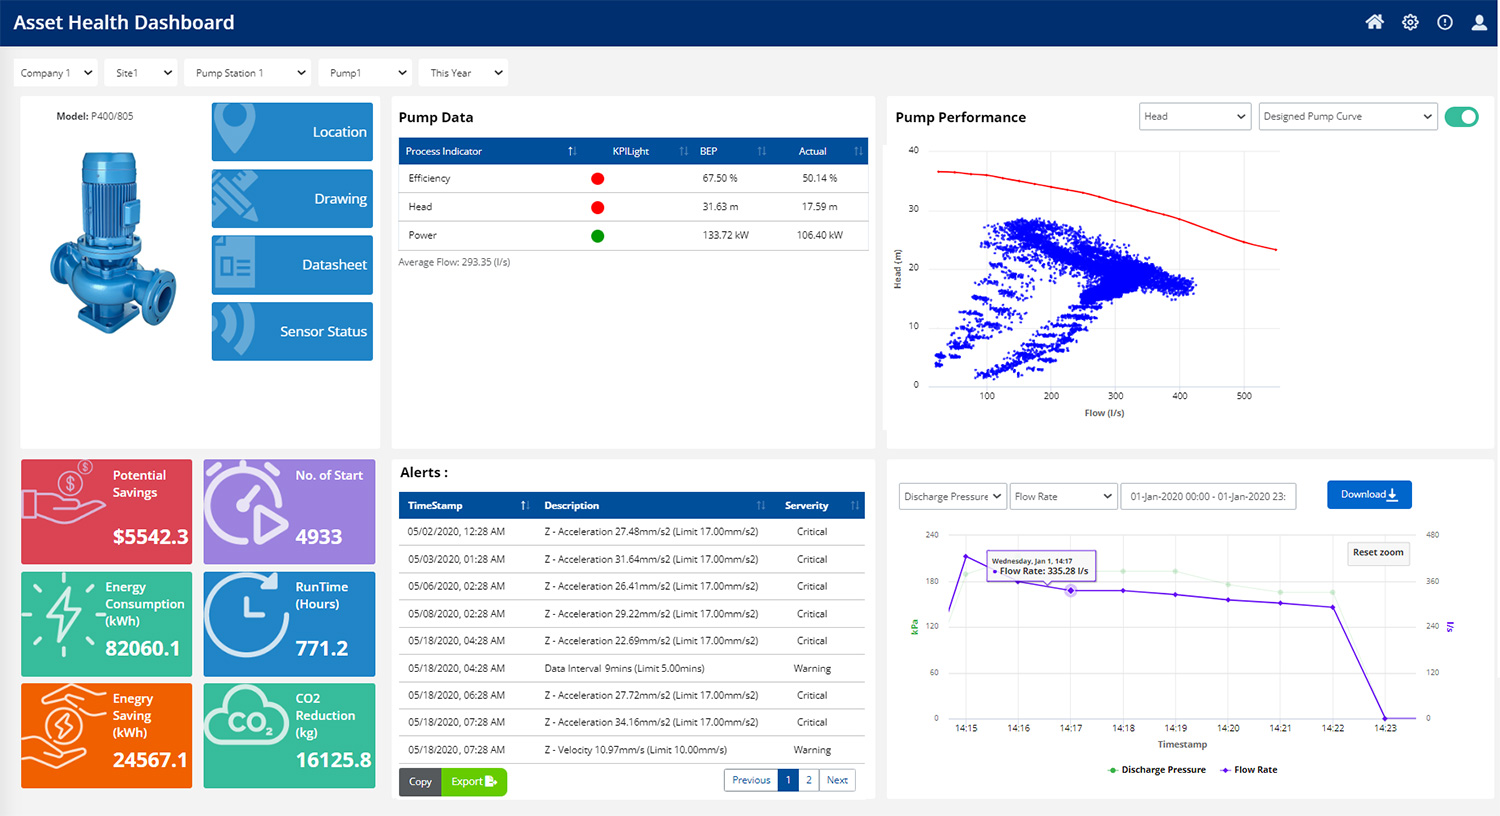This screenshot has width=1500, height=816.
Task: Click the date range input field
Action: (1207, 496)
